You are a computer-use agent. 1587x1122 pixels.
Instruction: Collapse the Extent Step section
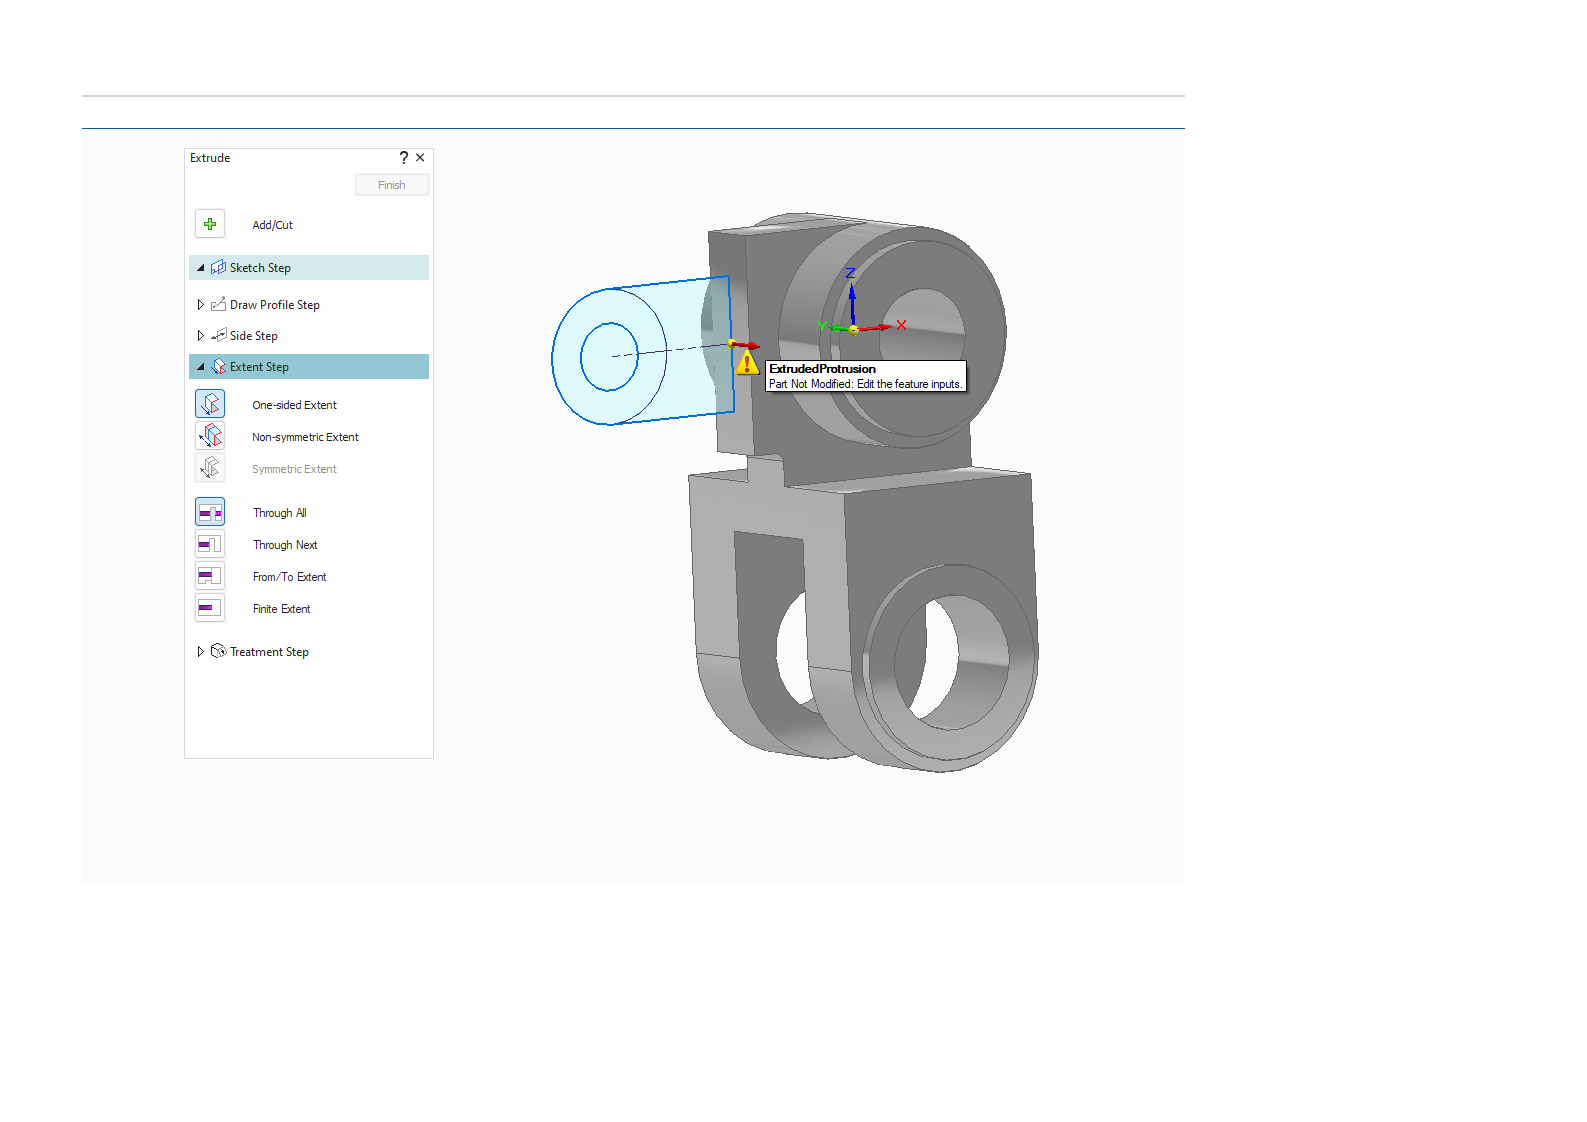click(x=200, y=367)
